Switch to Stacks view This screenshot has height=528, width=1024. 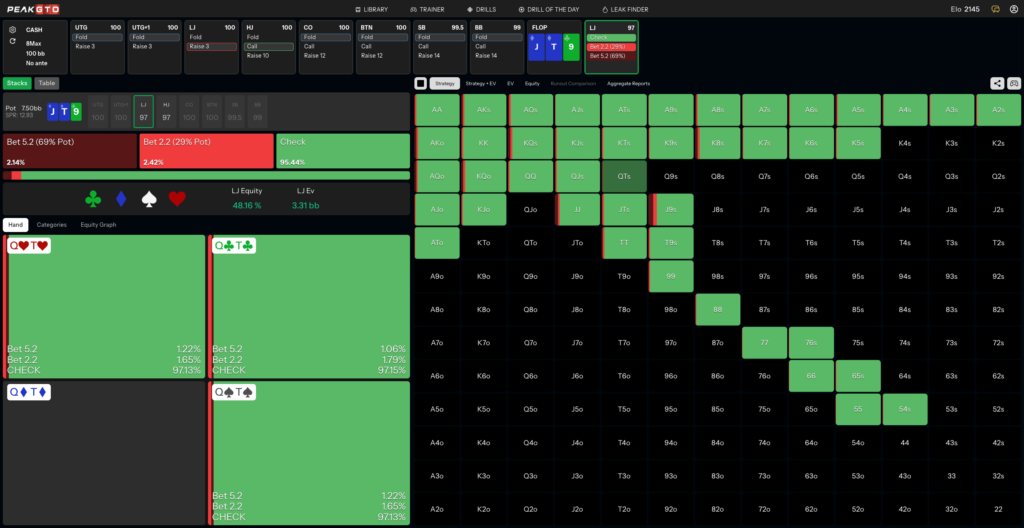pos(18,83)
